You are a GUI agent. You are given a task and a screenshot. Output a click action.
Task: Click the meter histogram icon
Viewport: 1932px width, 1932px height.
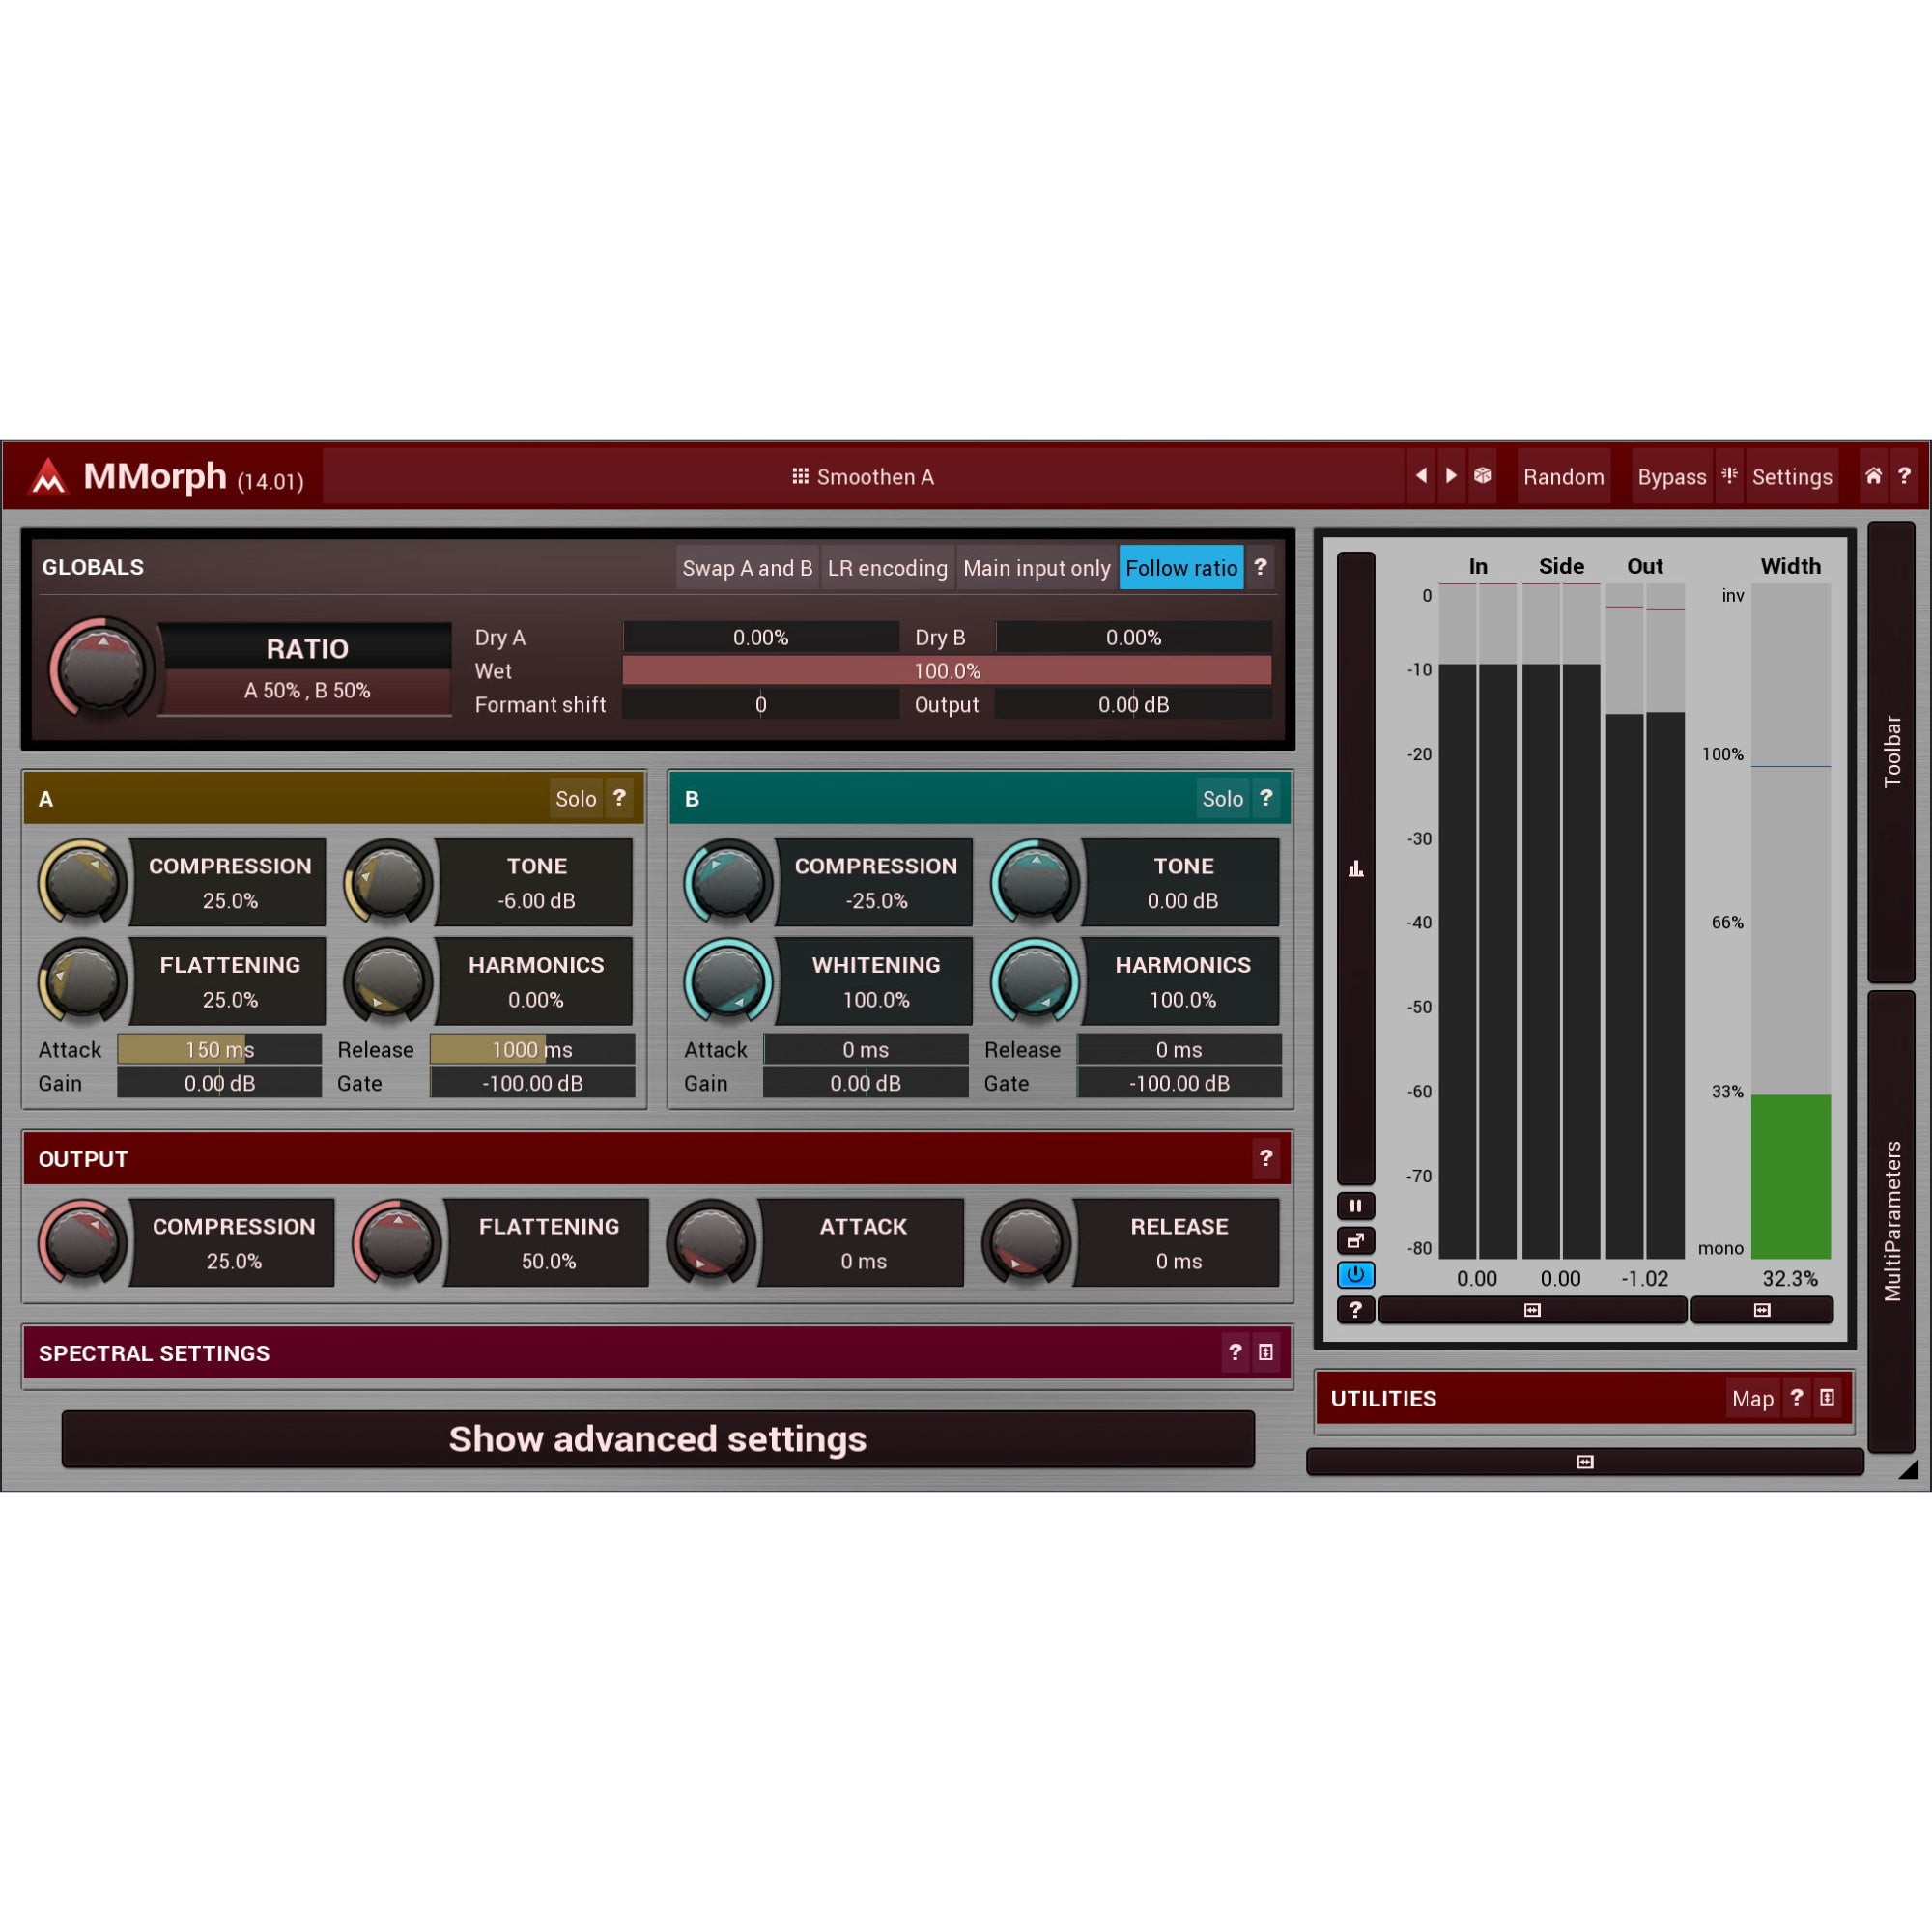click(x=1355, y=868)
